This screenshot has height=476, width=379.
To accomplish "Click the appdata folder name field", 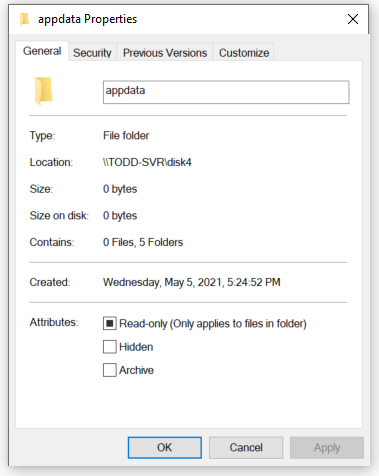I will click(x=226, y=92).
